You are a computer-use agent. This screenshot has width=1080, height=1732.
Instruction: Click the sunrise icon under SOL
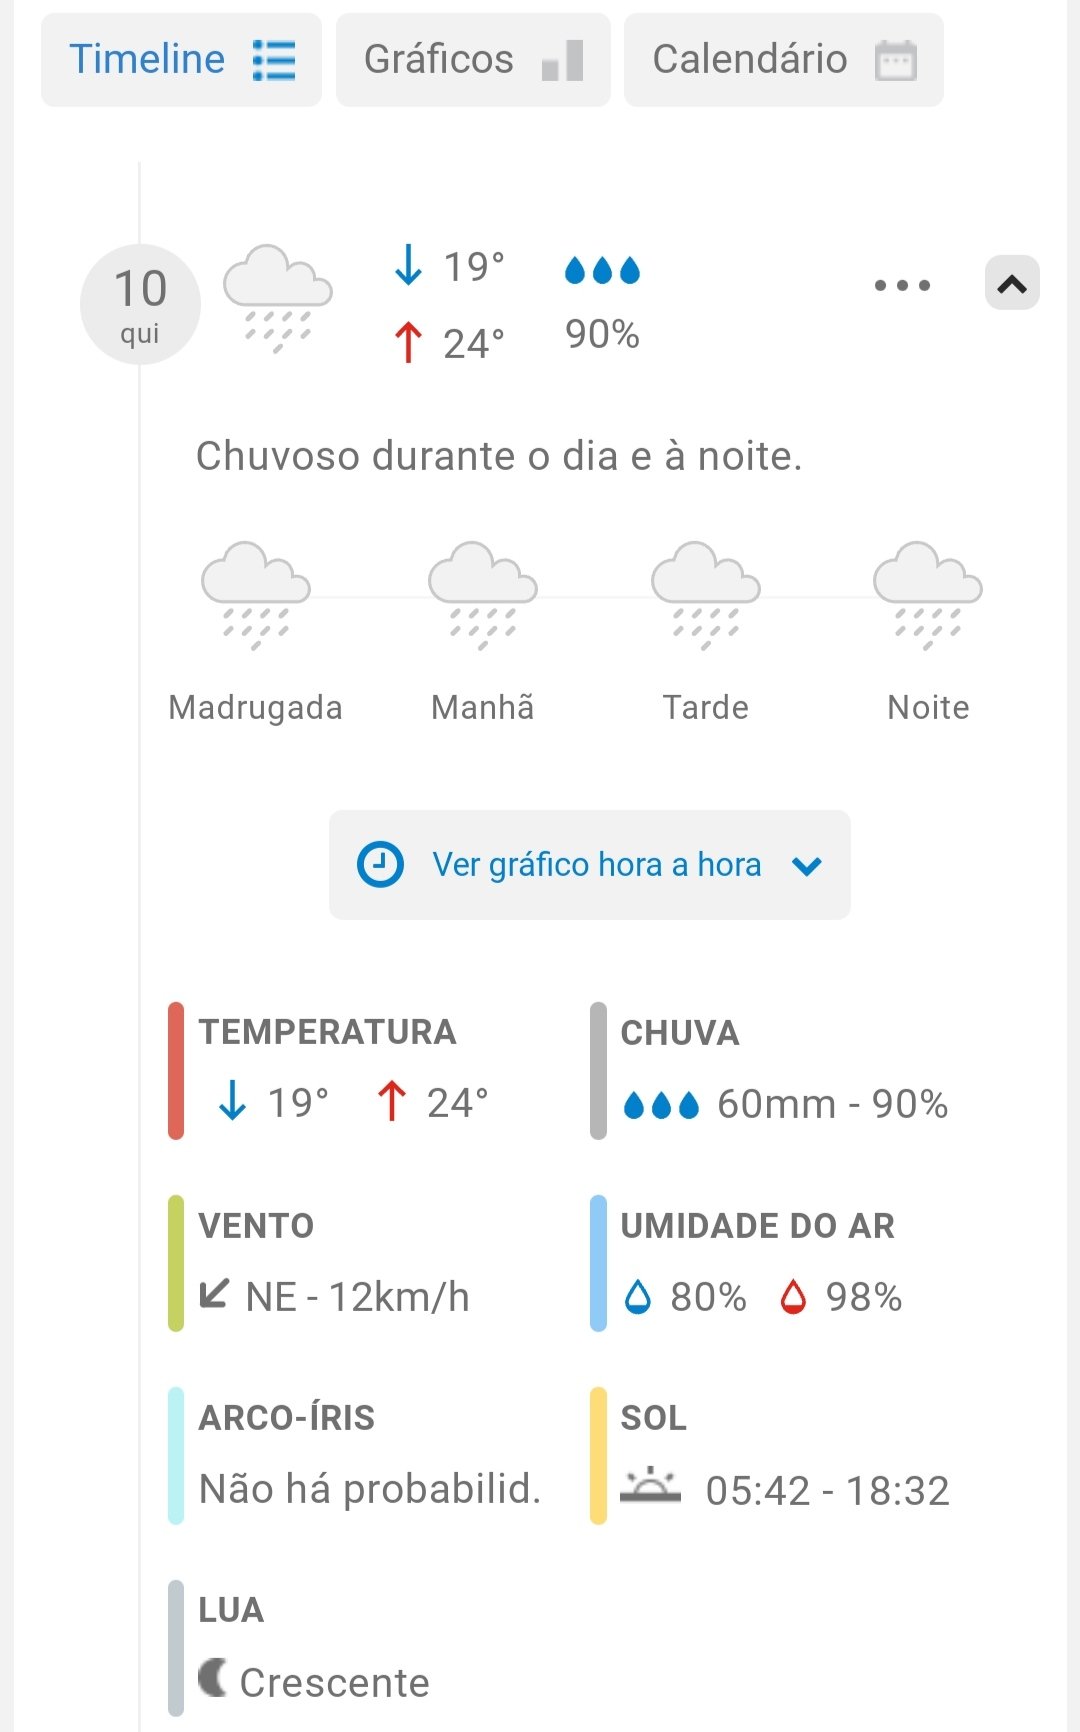click(x=650, y=1487)
